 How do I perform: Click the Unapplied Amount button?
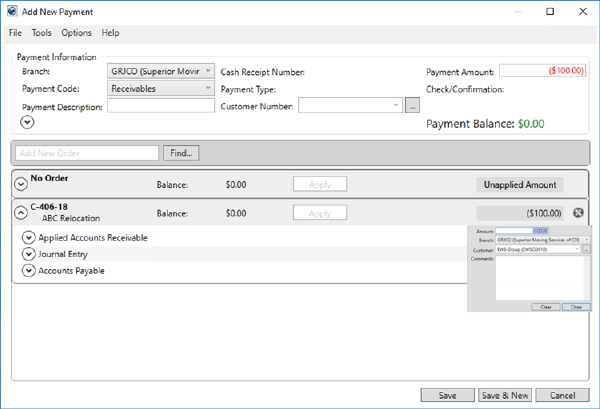point(519,184)
